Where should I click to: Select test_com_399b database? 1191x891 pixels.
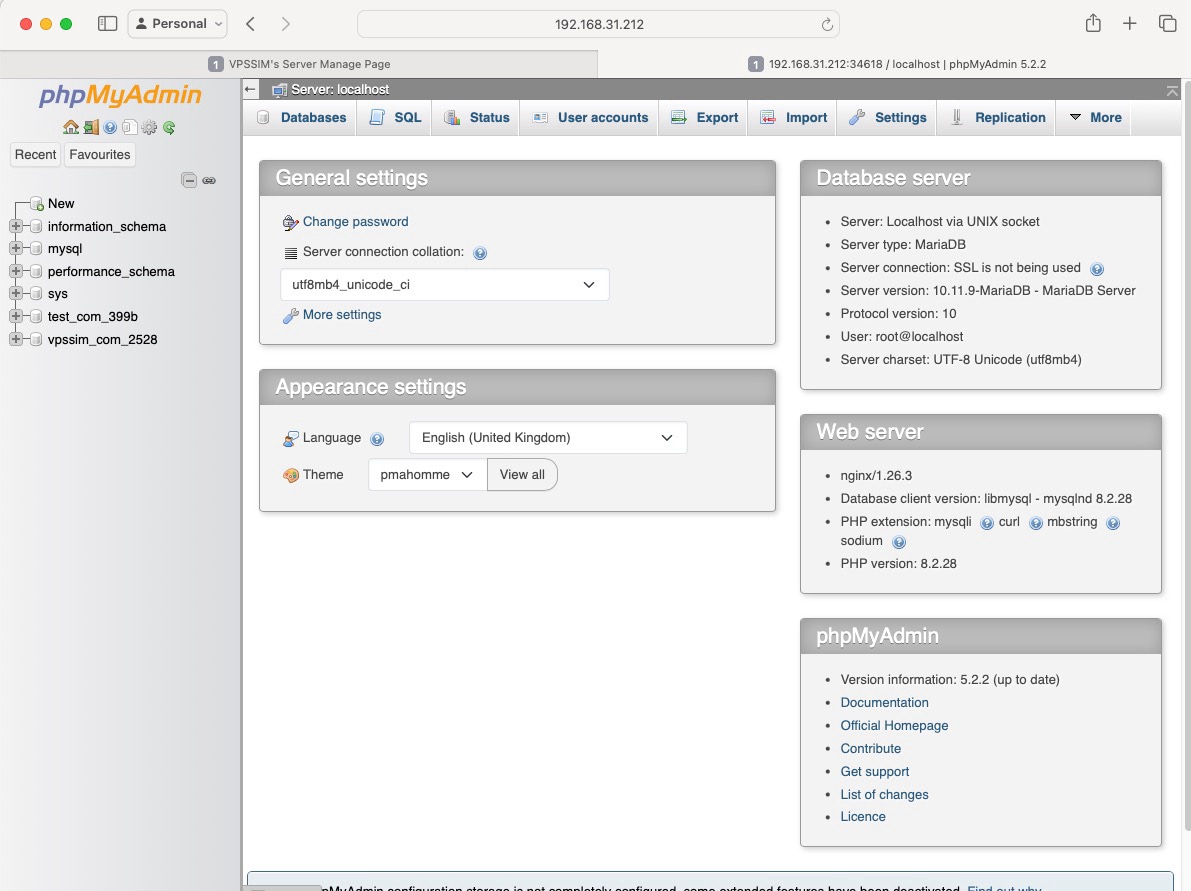93,317
